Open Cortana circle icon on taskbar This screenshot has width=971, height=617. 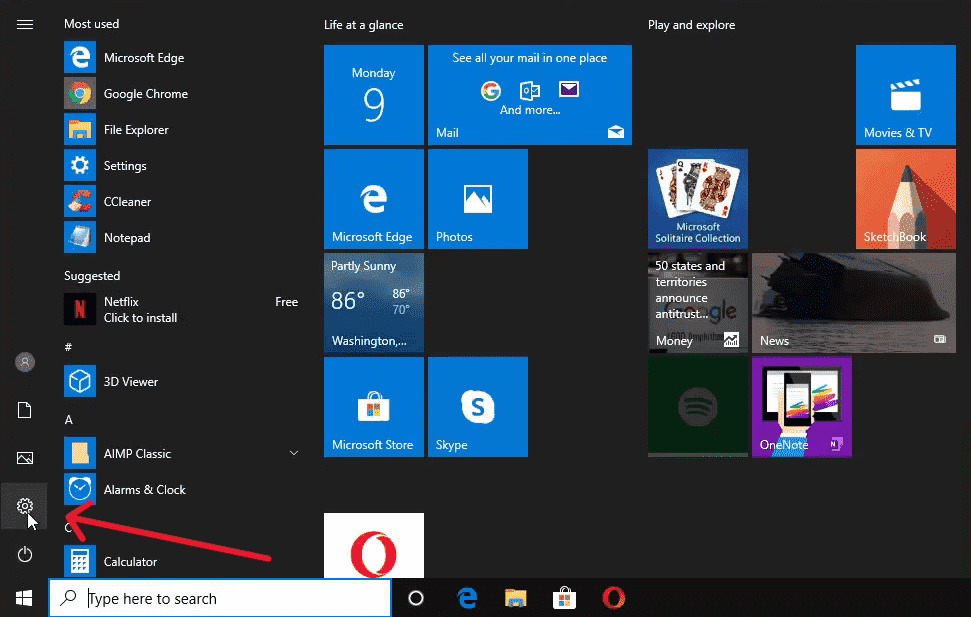[415, 597]
